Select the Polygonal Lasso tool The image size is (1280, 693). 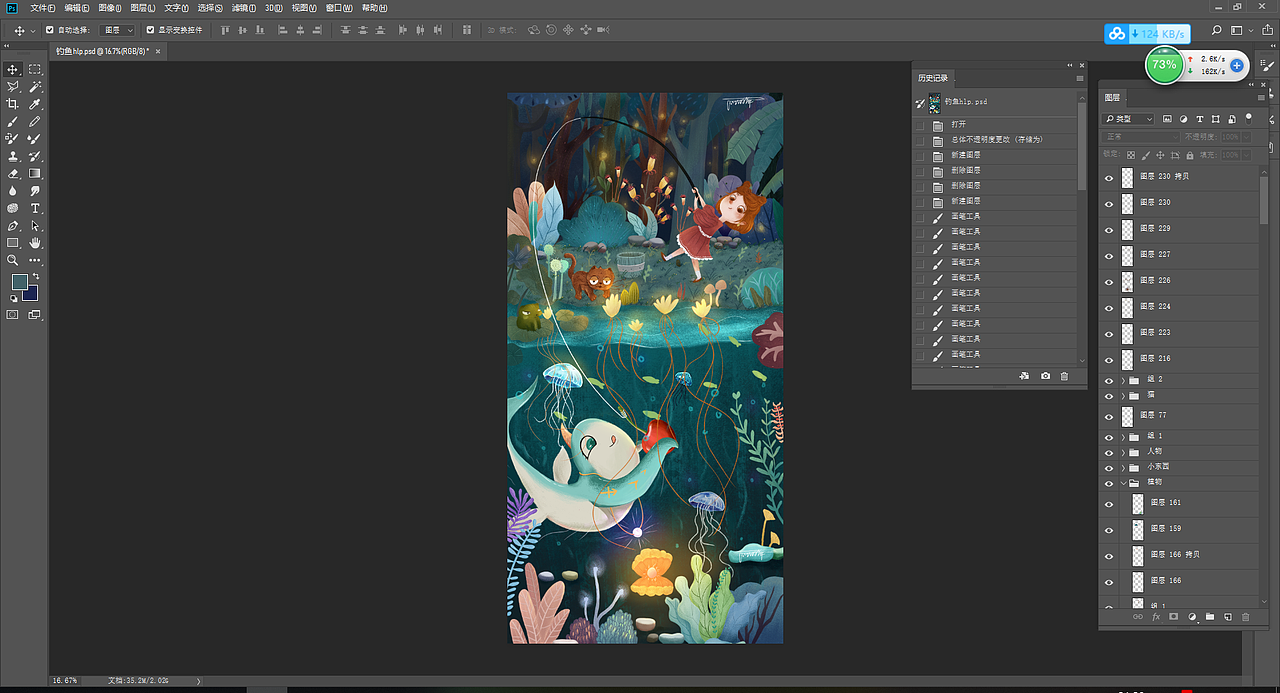tap(13, 87)
